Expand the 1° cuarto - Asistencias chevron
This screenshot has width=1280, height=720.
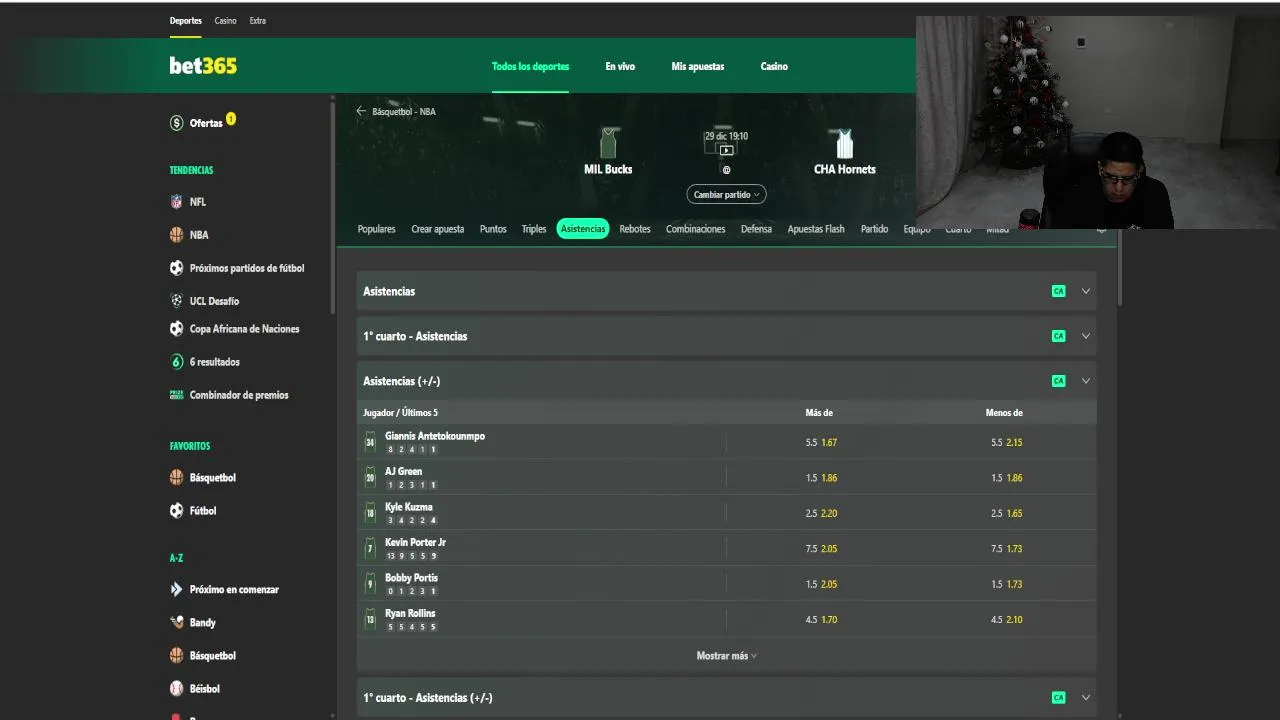pyautogui.click(x=1086, y=336)
